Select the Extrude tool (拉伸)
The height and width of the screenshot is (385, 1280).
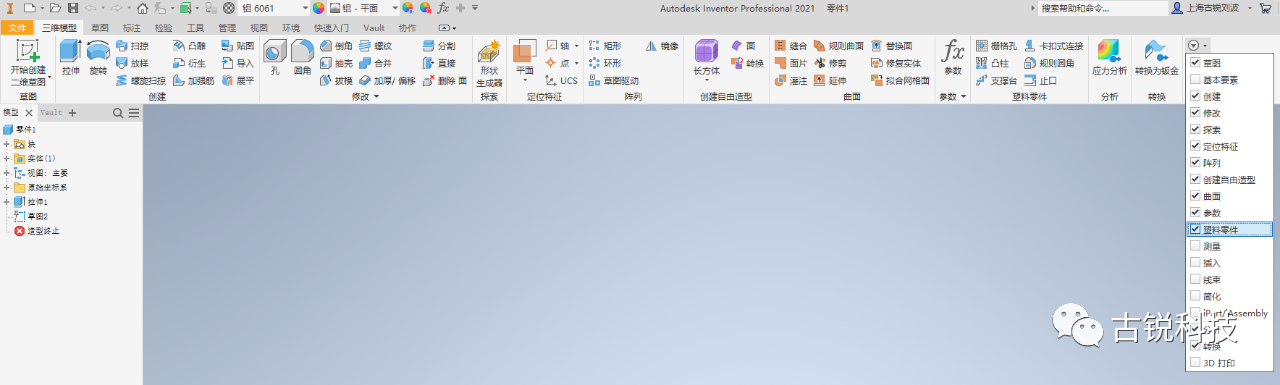tap(70, 57)
